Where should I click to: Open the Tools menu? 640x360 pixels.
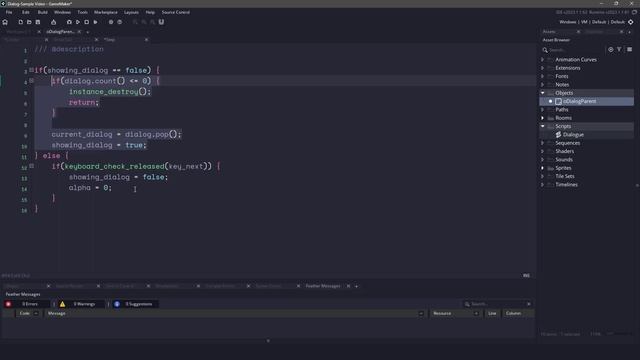pos(82,12)
